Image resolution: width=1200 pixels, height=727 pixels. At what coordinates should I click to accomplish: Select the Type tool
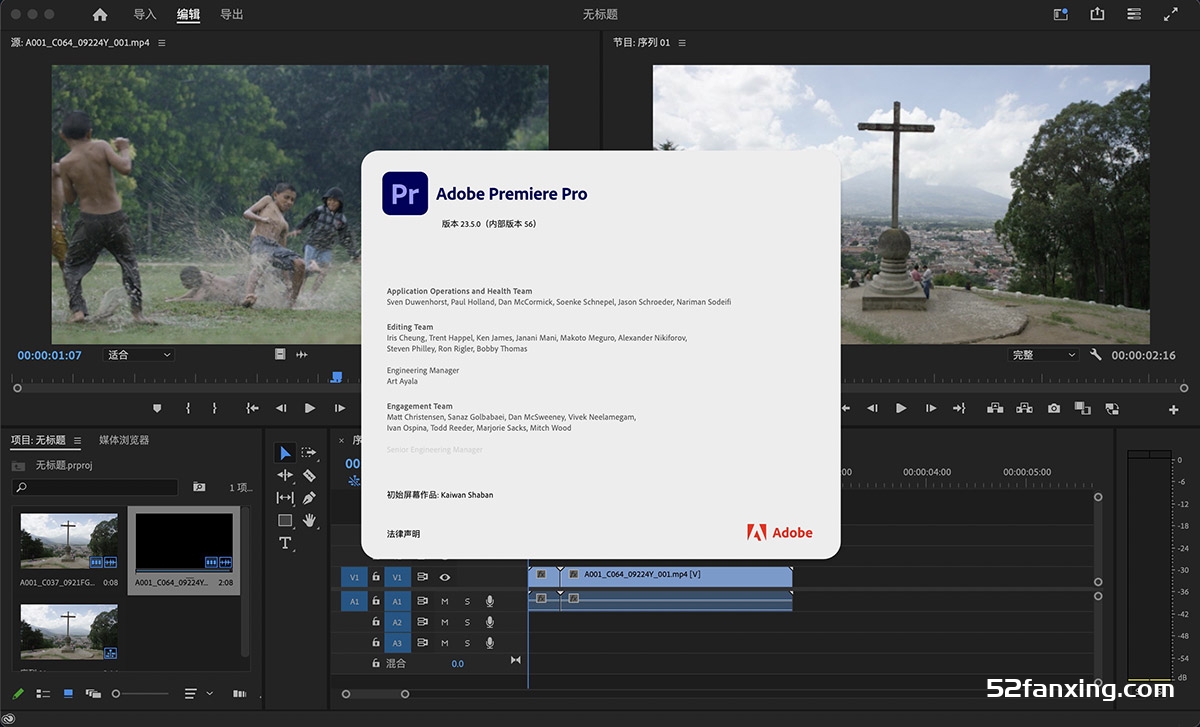[x=285, y=543]
